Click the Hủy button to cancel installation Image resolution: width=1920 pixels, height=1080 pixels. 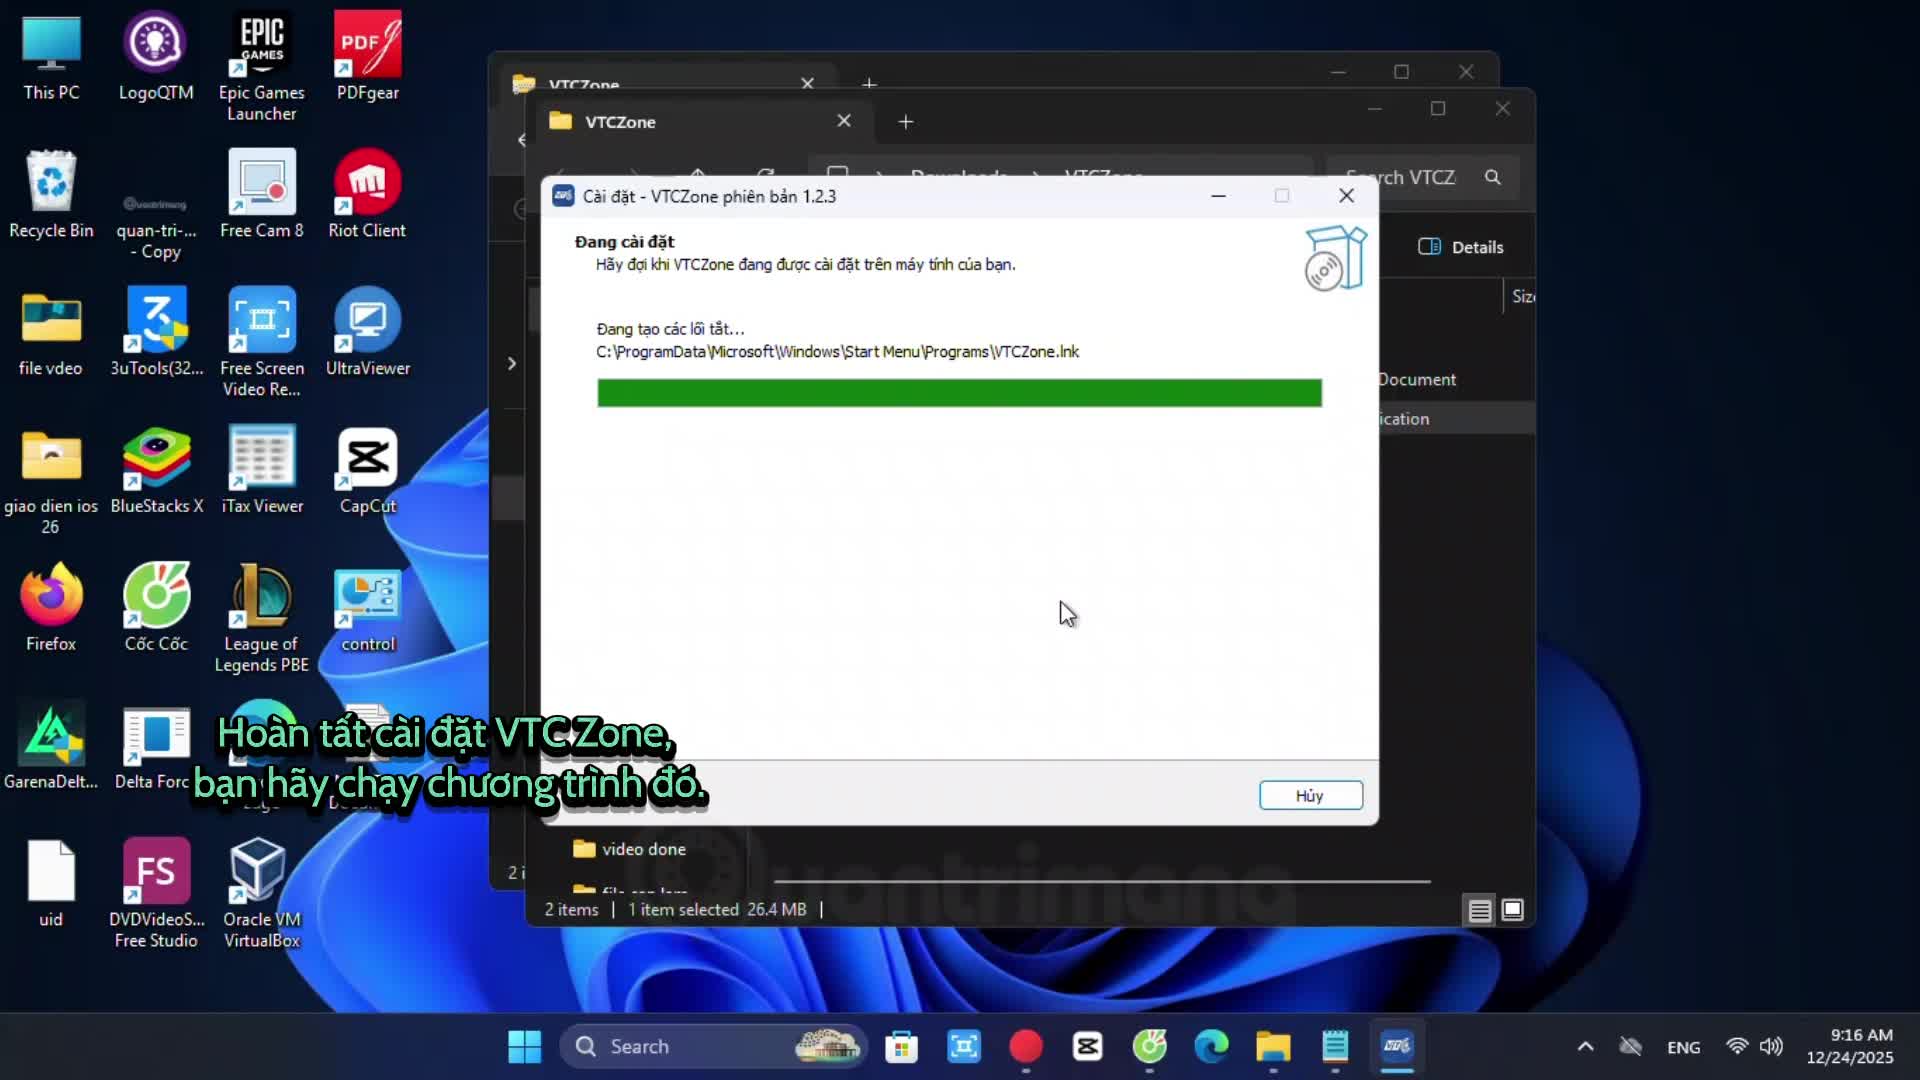[x=1310, y=795]
